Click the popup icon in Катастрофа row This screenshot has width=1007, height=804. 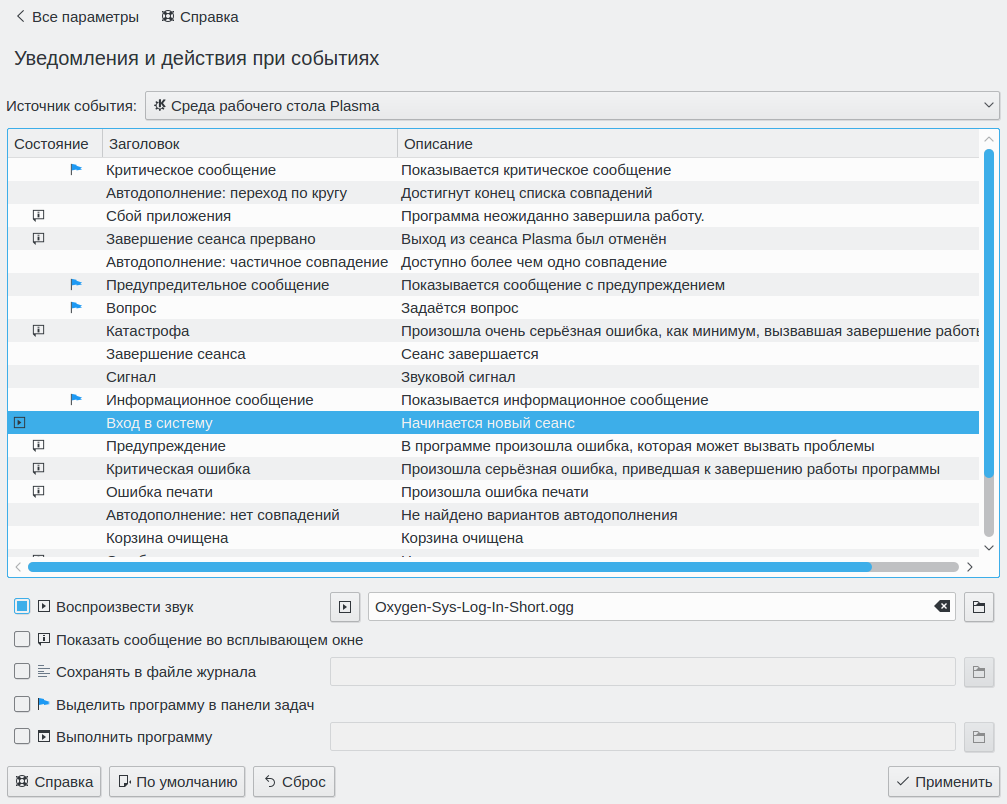[x=39, y=331]
